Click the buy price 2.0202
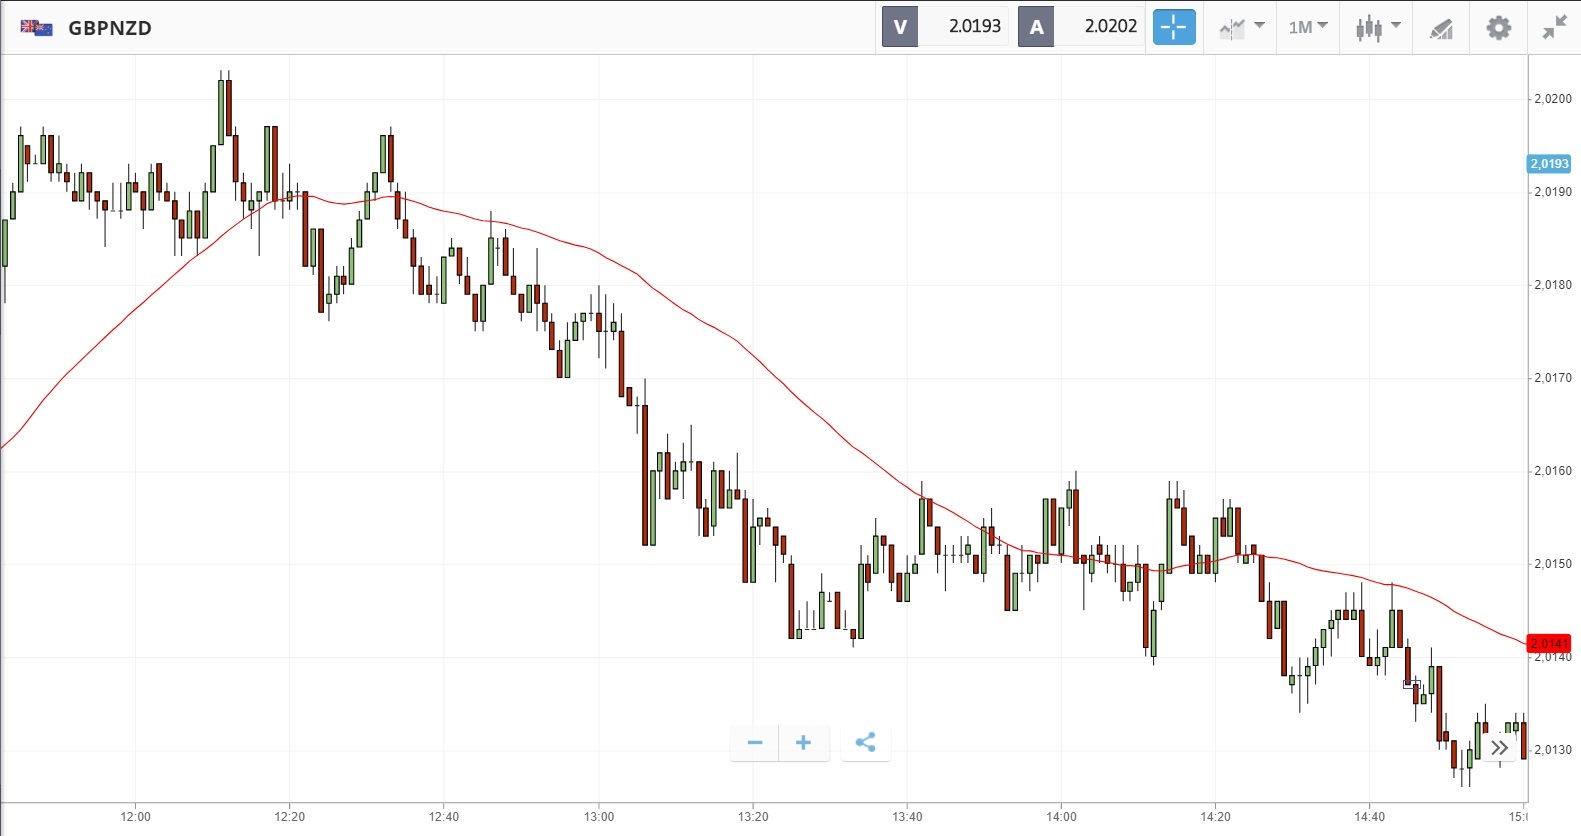Image resolution: width=1581 pixels, height=836 pixels. 1110,27
